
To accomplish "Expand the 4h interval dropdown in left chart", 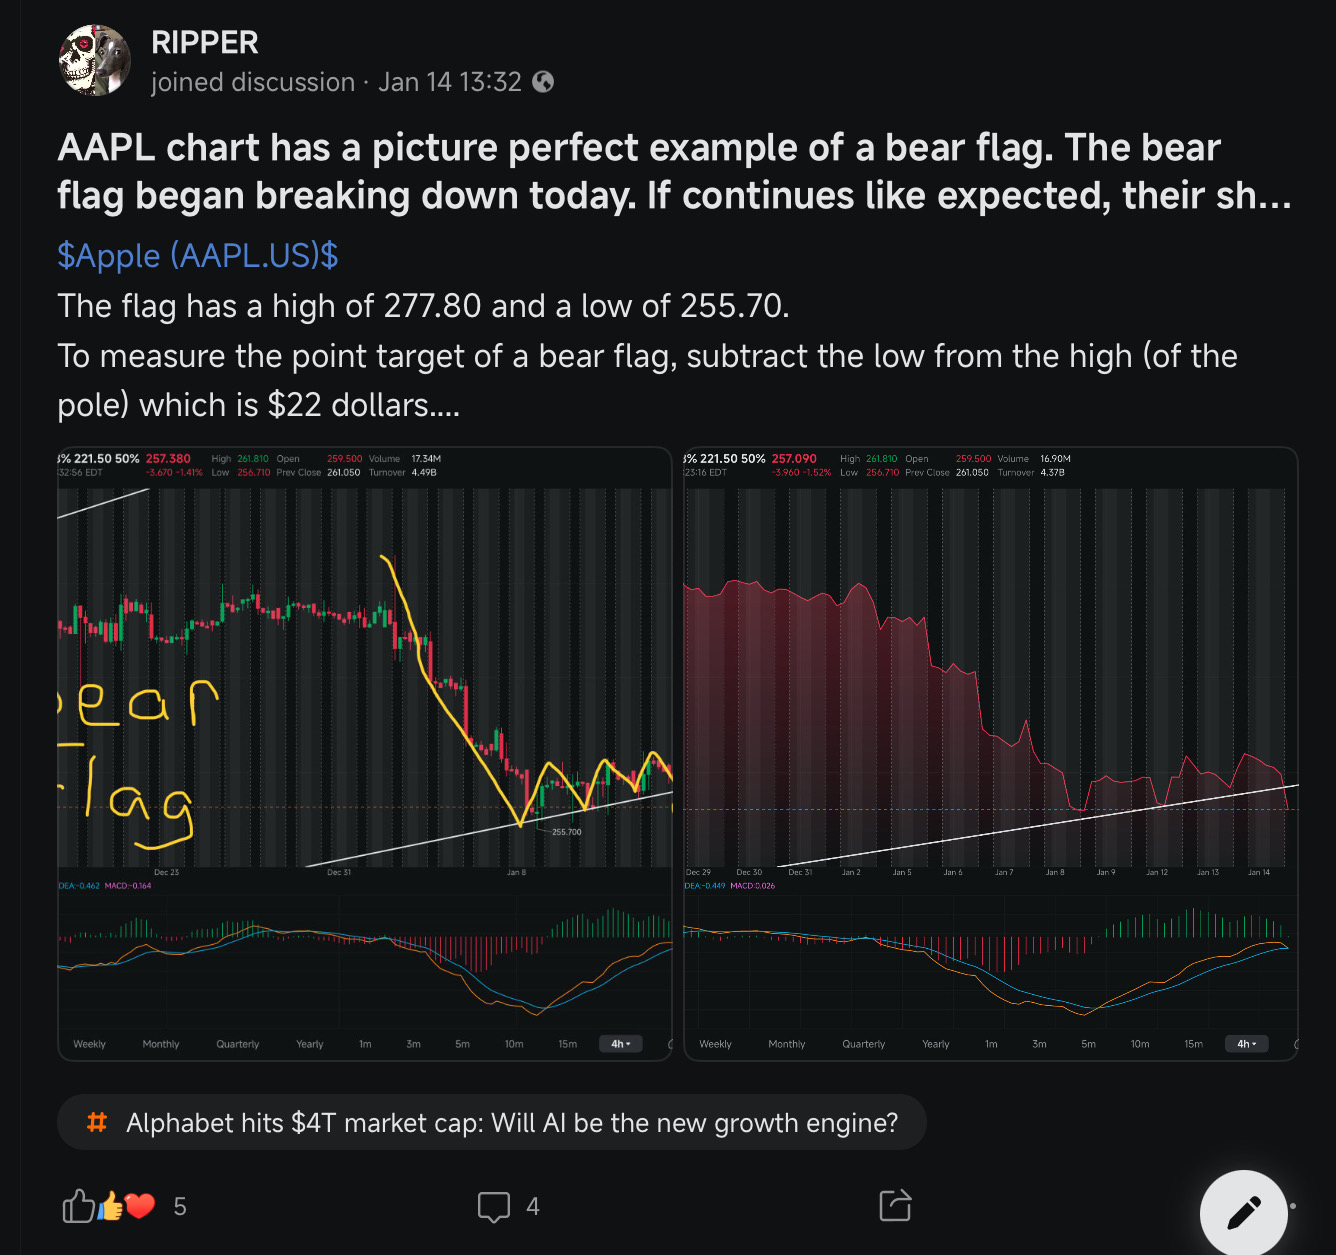I will 621,1044.
